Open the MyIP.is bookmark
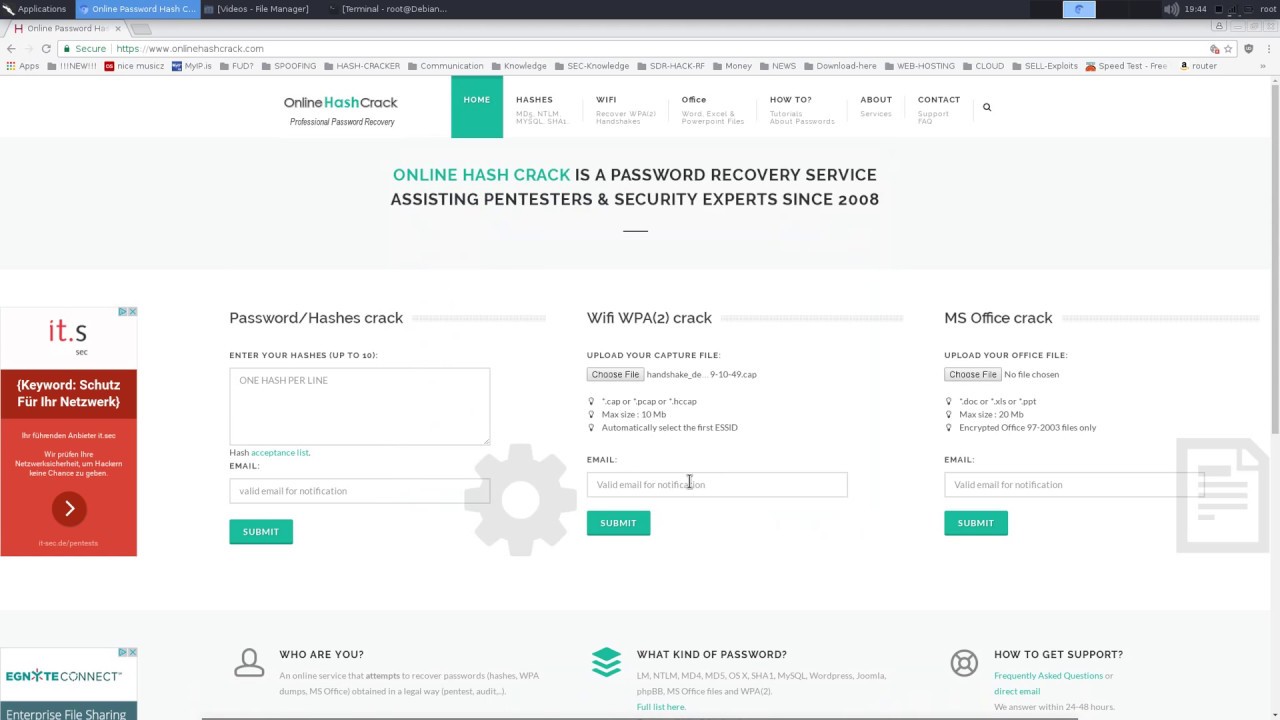This screenshot has height=720, width=1280. pyautogui.click(x=191, y=66)
